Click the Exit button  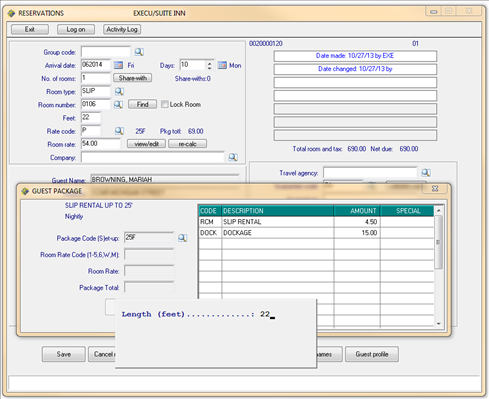pos(30,29)
